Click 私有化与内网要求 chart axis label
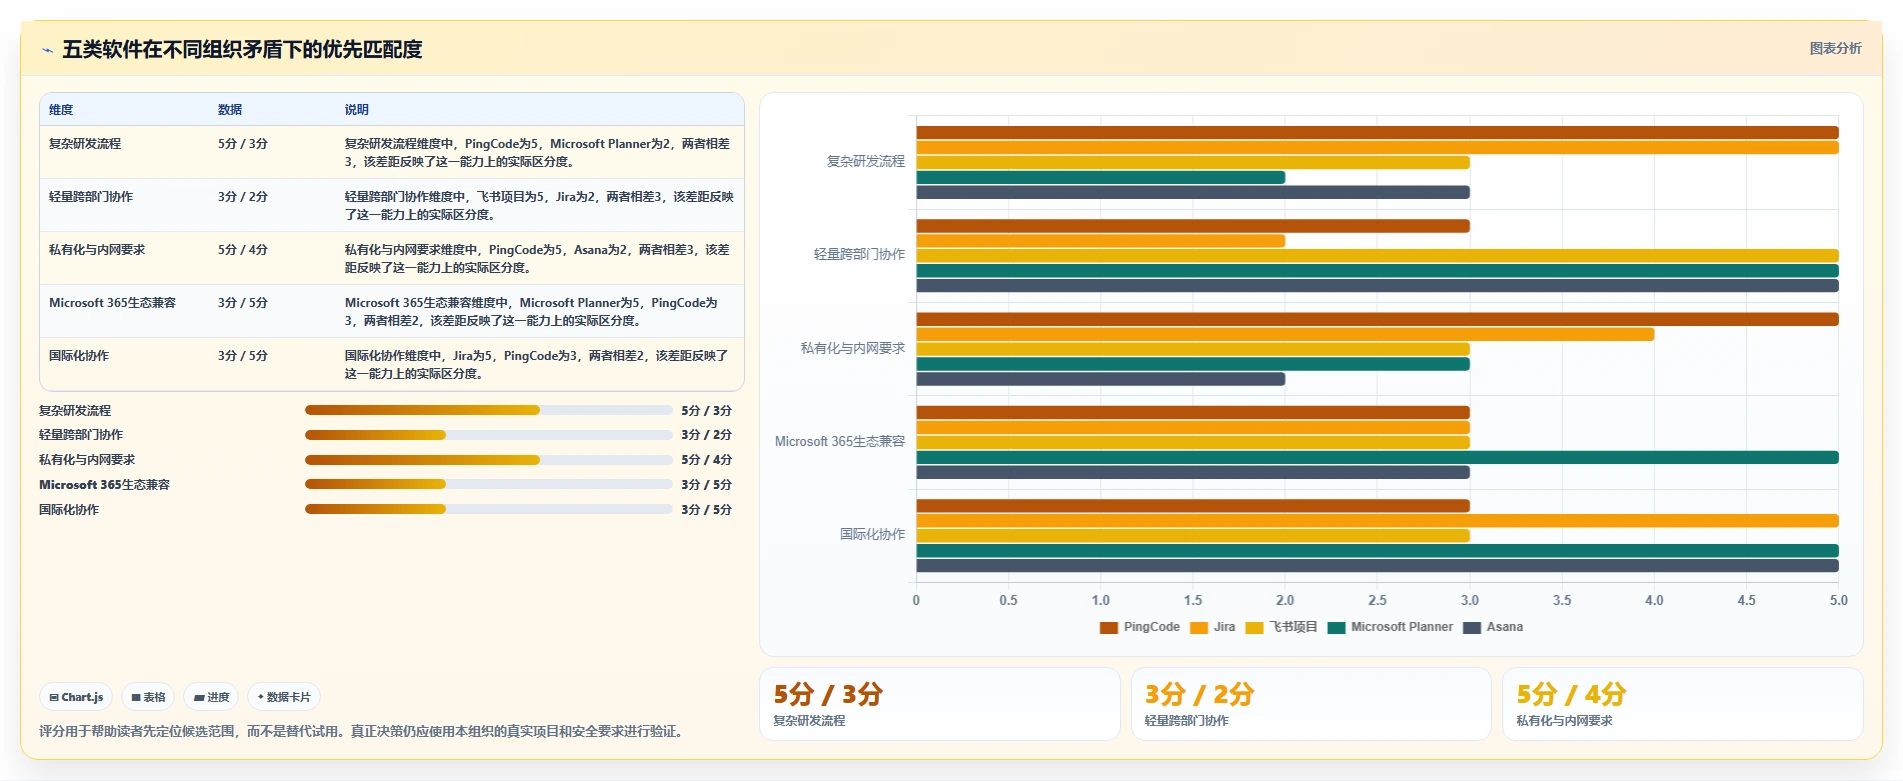The image size is (1903, 781). [853, 348]
